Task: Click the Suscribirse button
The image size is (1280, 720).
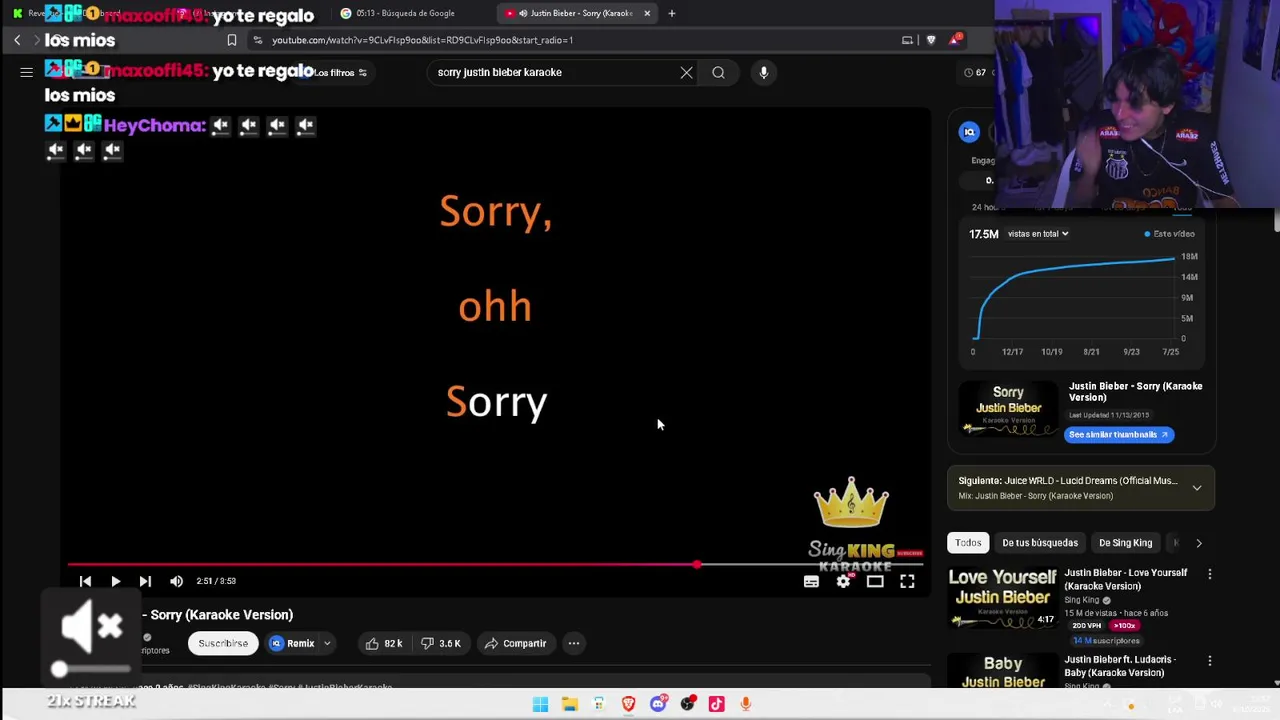Action: tap(223, 643)
